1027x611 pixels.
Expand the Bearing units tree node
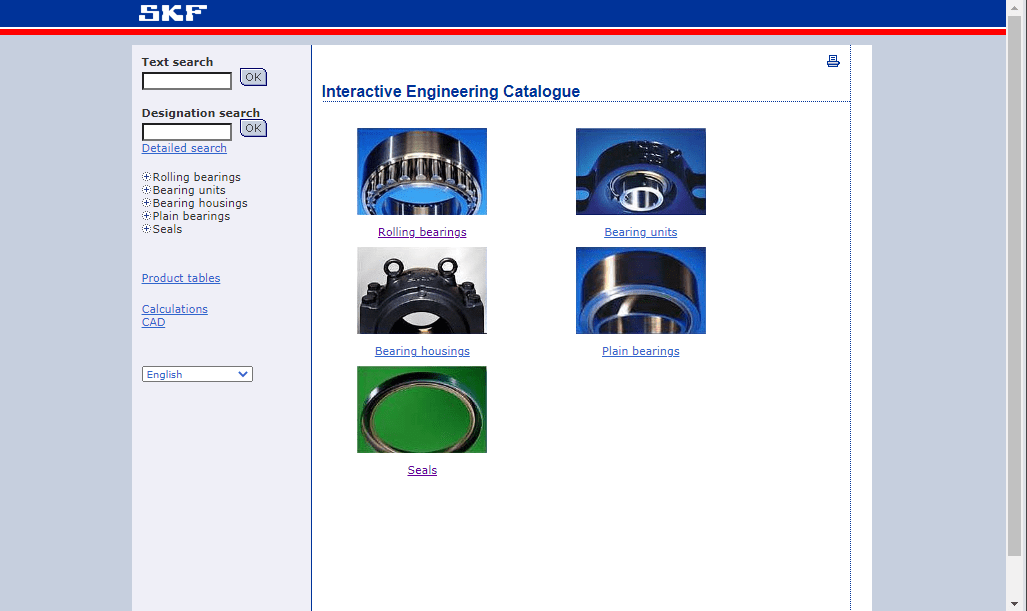[x=147, y=190]
